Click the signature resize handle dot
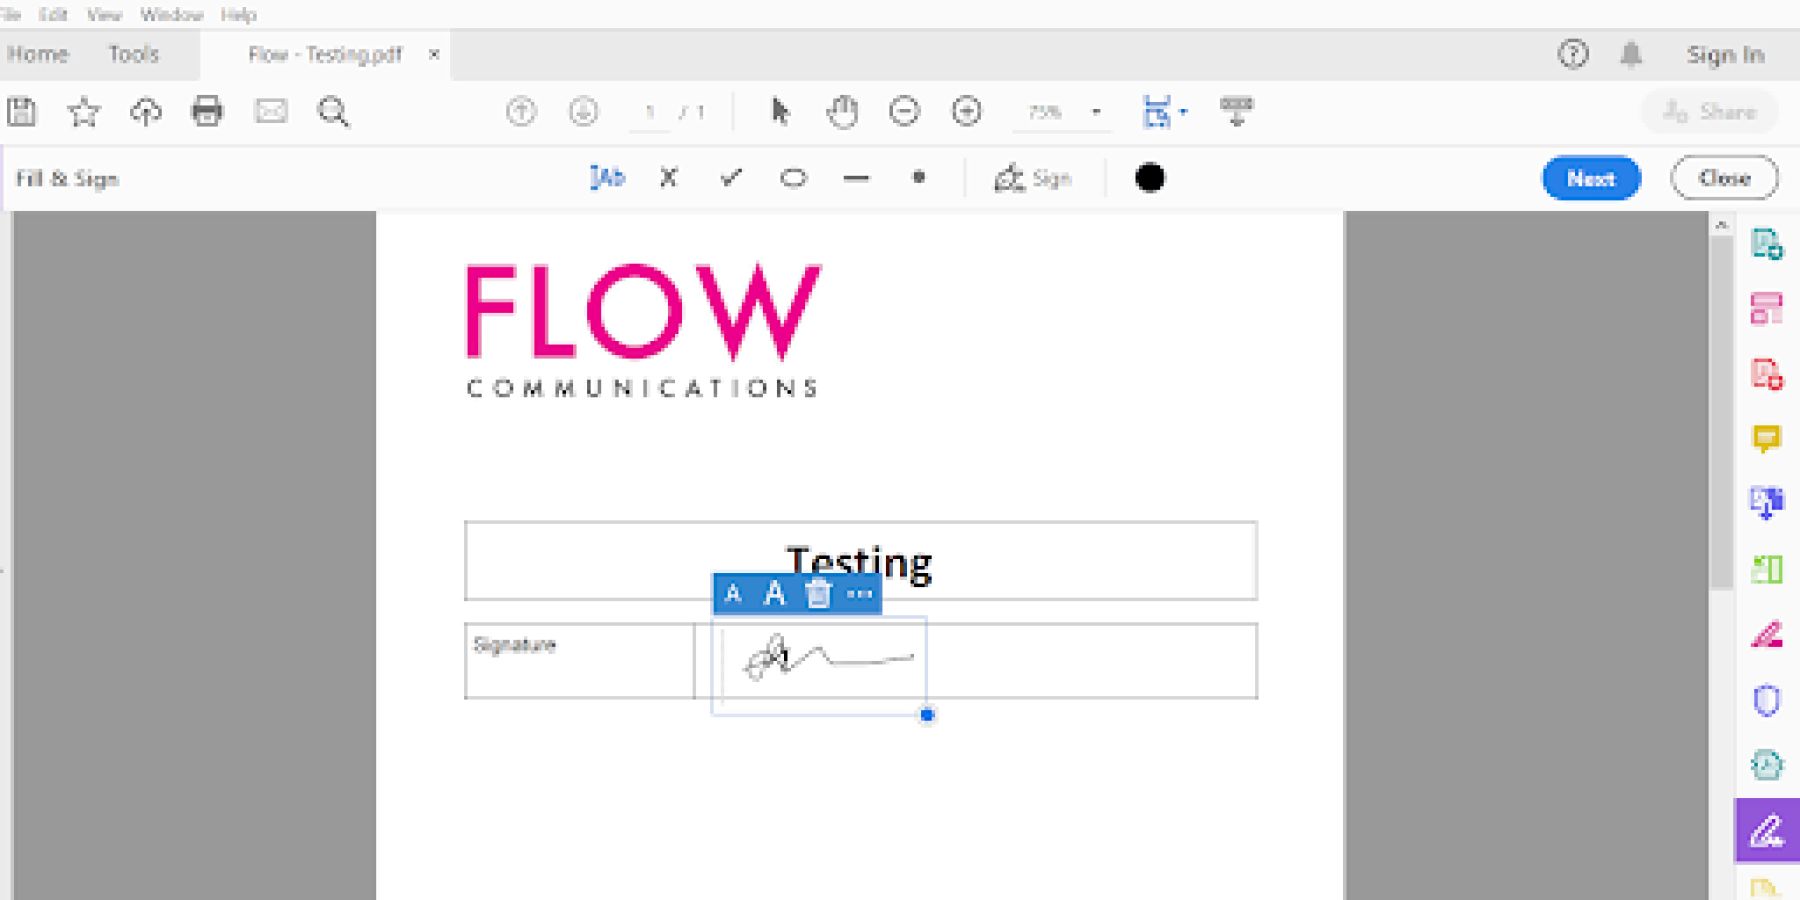This screenshot has width=1800, height=900. click(x=927, y=714)
